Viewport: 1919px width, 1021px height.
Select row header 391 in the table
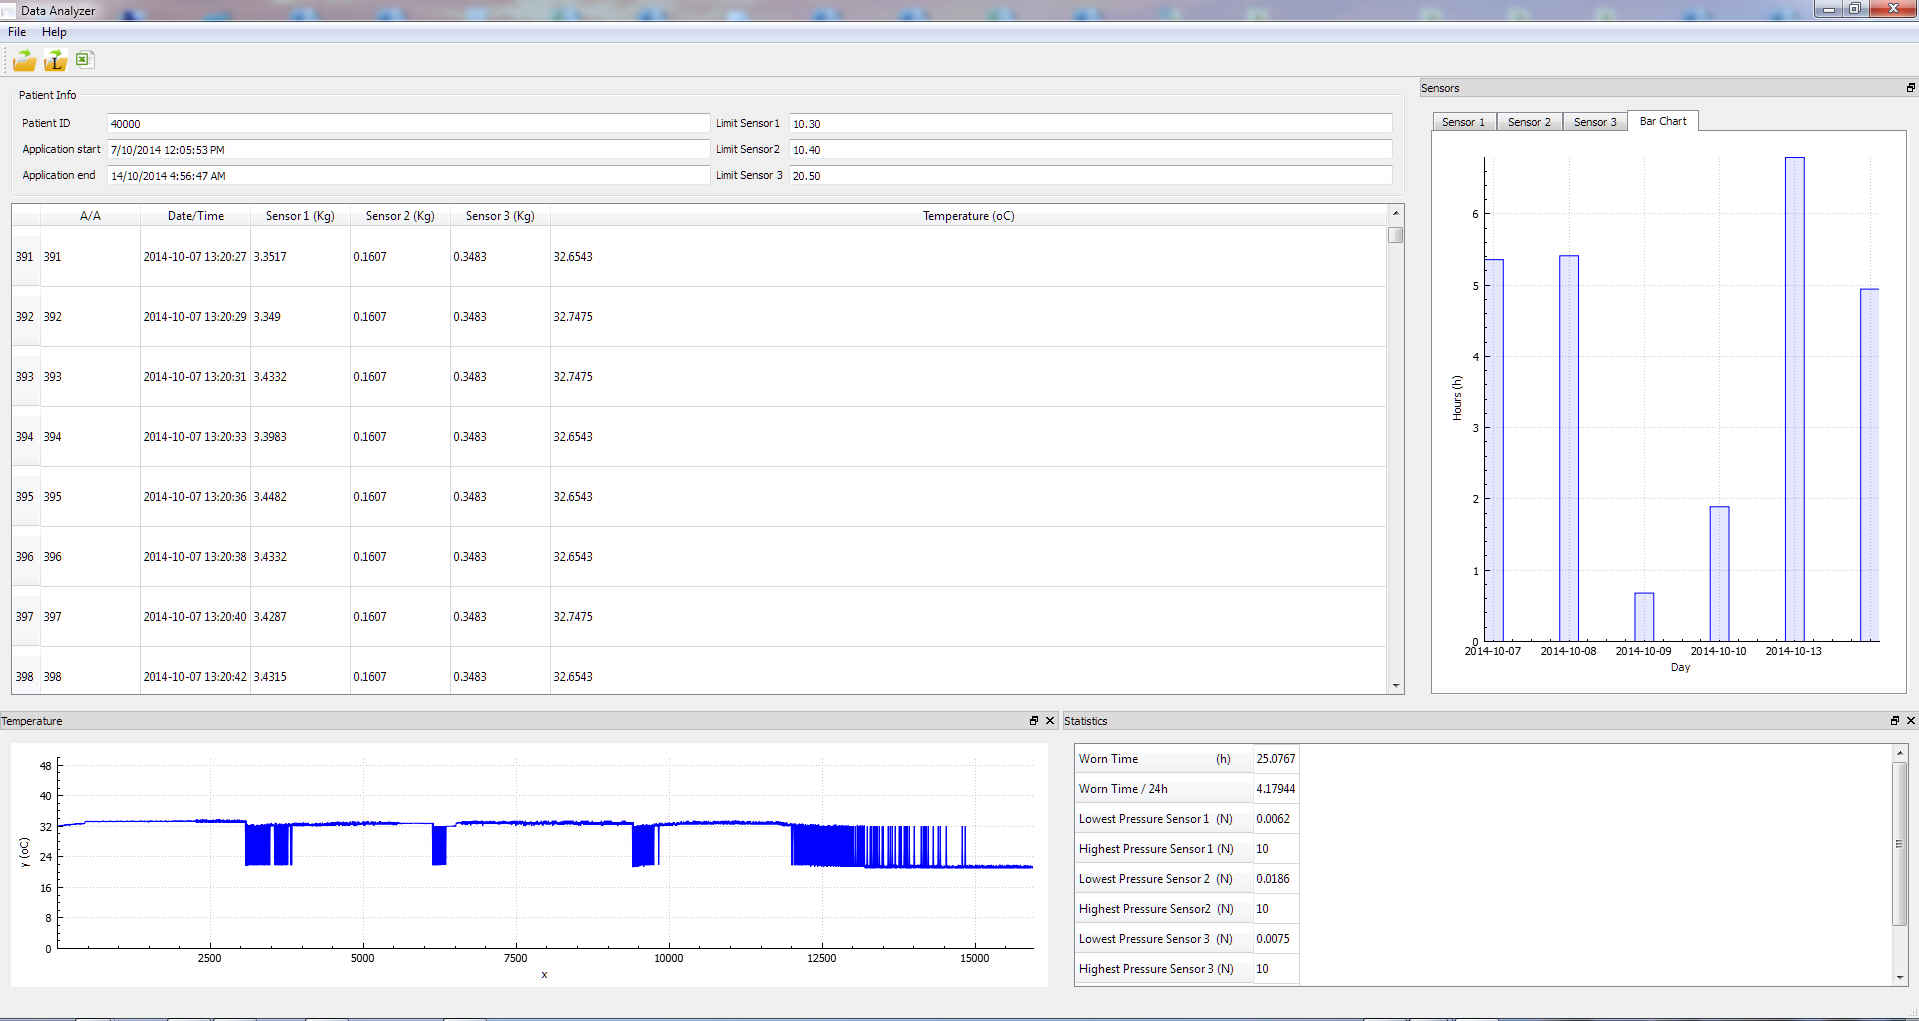(25, 257)
